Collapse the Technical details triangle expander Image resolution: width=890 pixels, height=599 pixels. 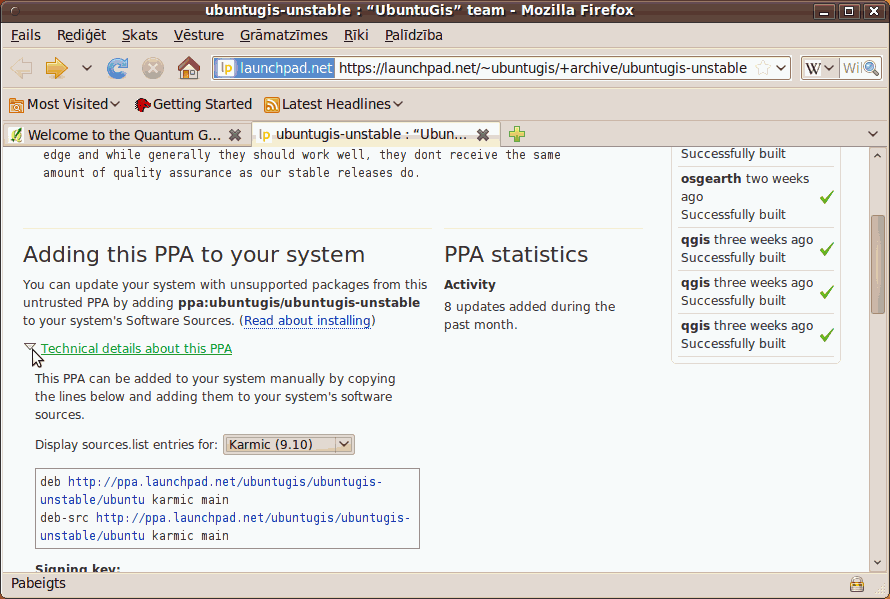tap(30, 347)
